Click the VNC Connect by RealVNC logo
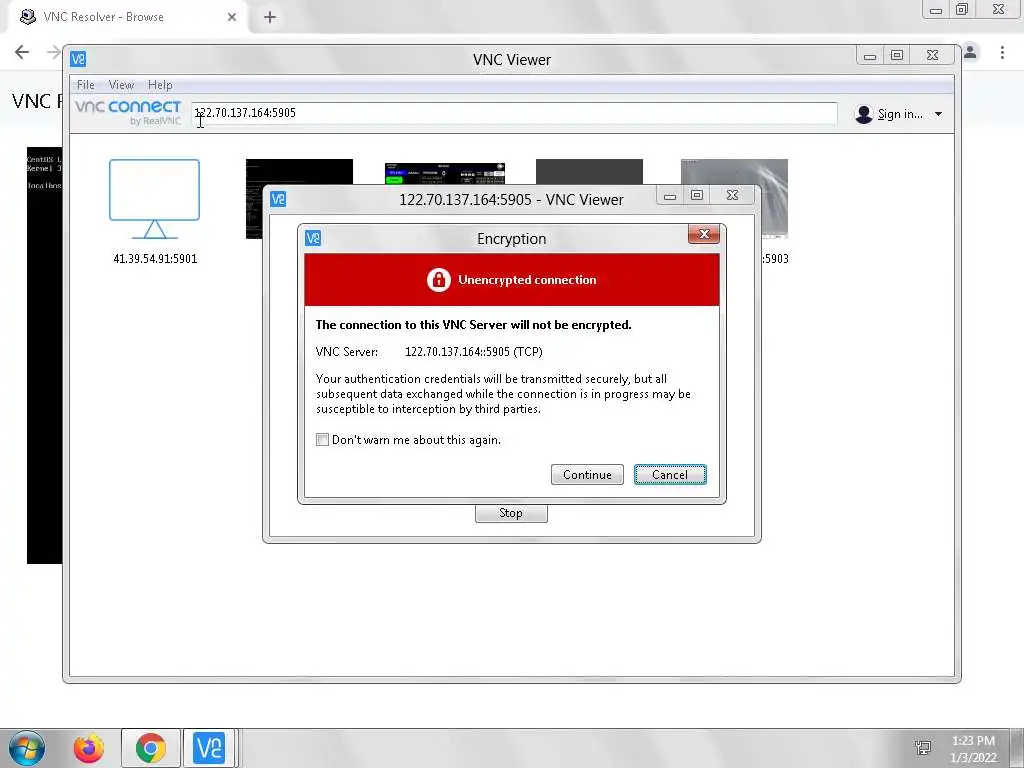This screenshot has width=1024, height=768. pos(128,112)
